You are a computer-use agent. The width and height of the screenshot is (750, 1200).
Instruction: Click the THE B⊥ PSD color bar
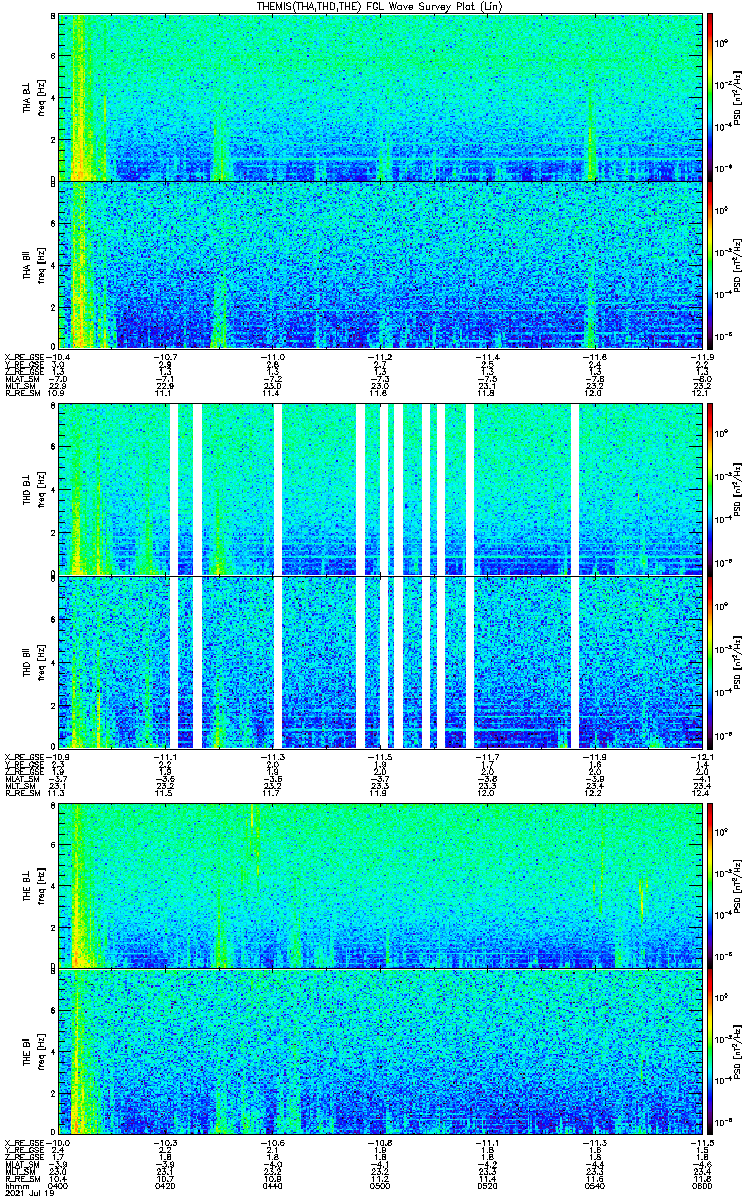(x=711, y=885)
